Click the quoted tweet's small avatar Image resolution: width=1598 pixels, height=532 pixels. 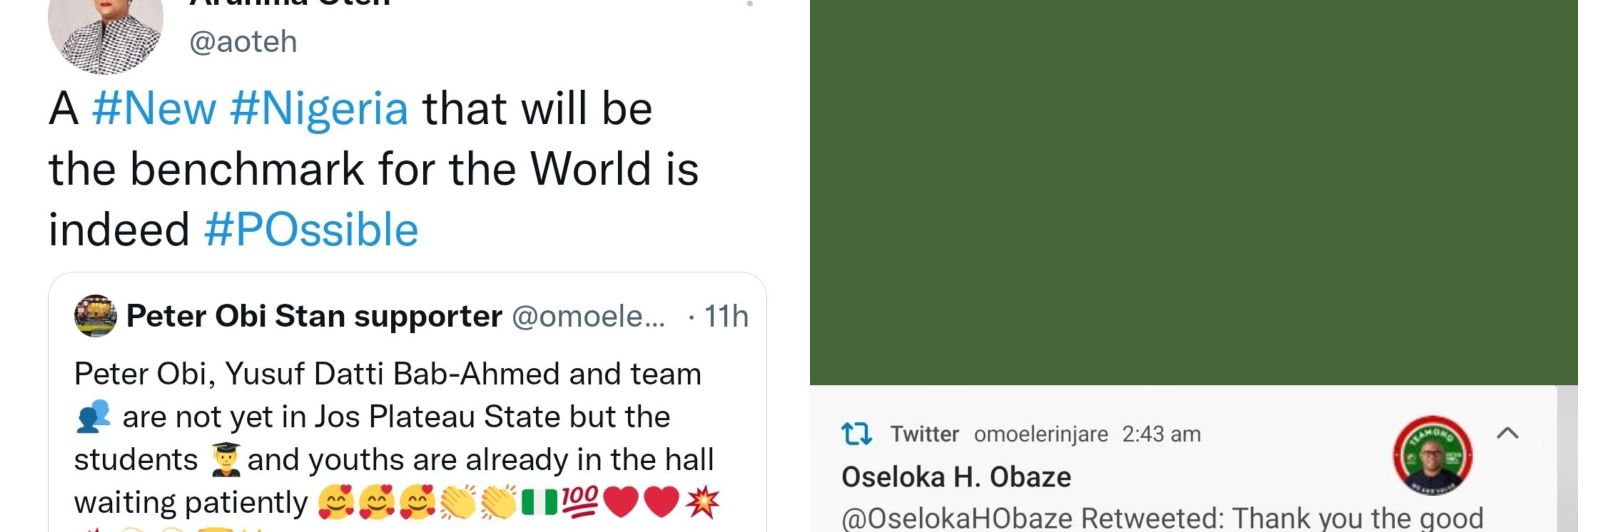tap(95, 316)
